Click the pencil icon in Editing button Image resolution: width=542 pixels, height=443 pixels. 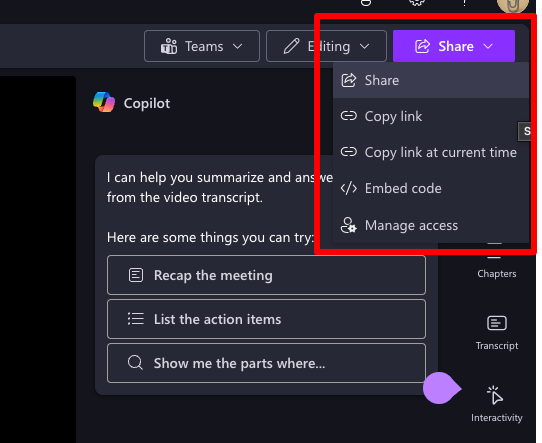pyautogui.click(x=291, y=46)
